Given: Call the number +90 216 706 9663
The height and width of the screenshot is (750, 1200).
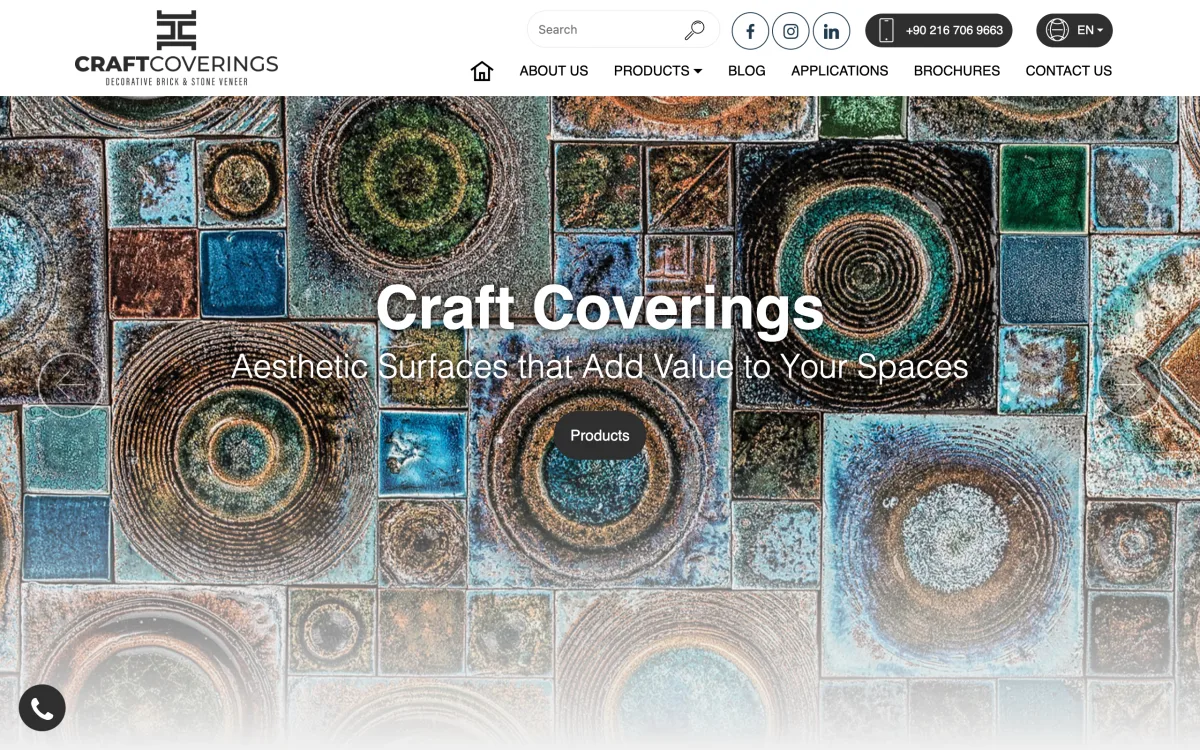Looking at the screenshot, I should coord(939,30).
